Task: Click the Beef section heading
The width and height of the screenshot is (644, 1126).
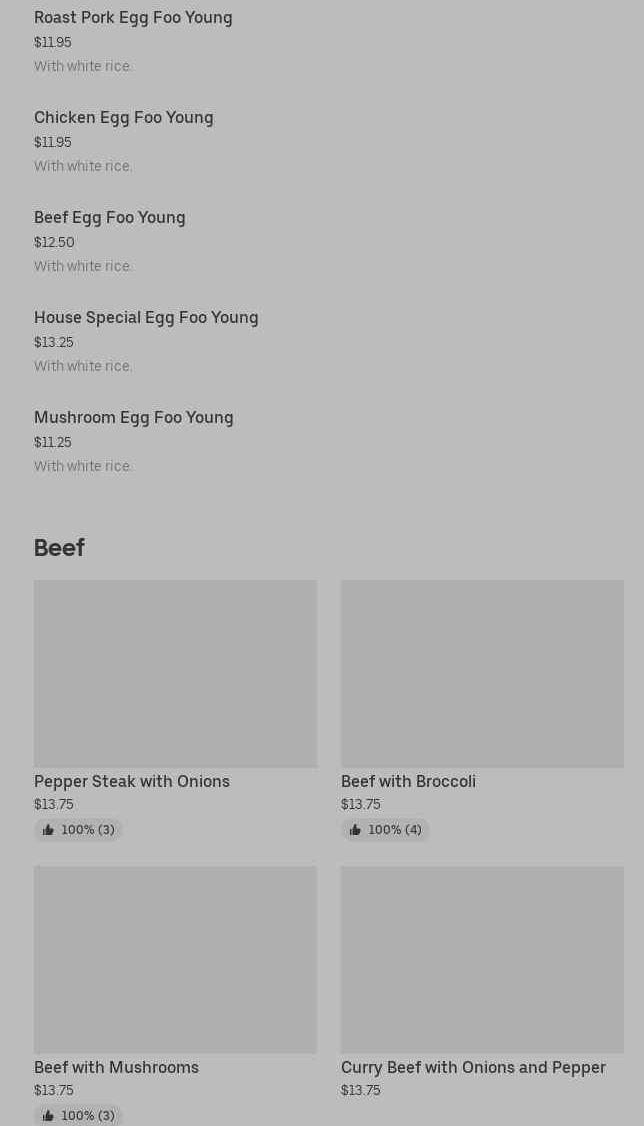Action: (x=59, y=547)
